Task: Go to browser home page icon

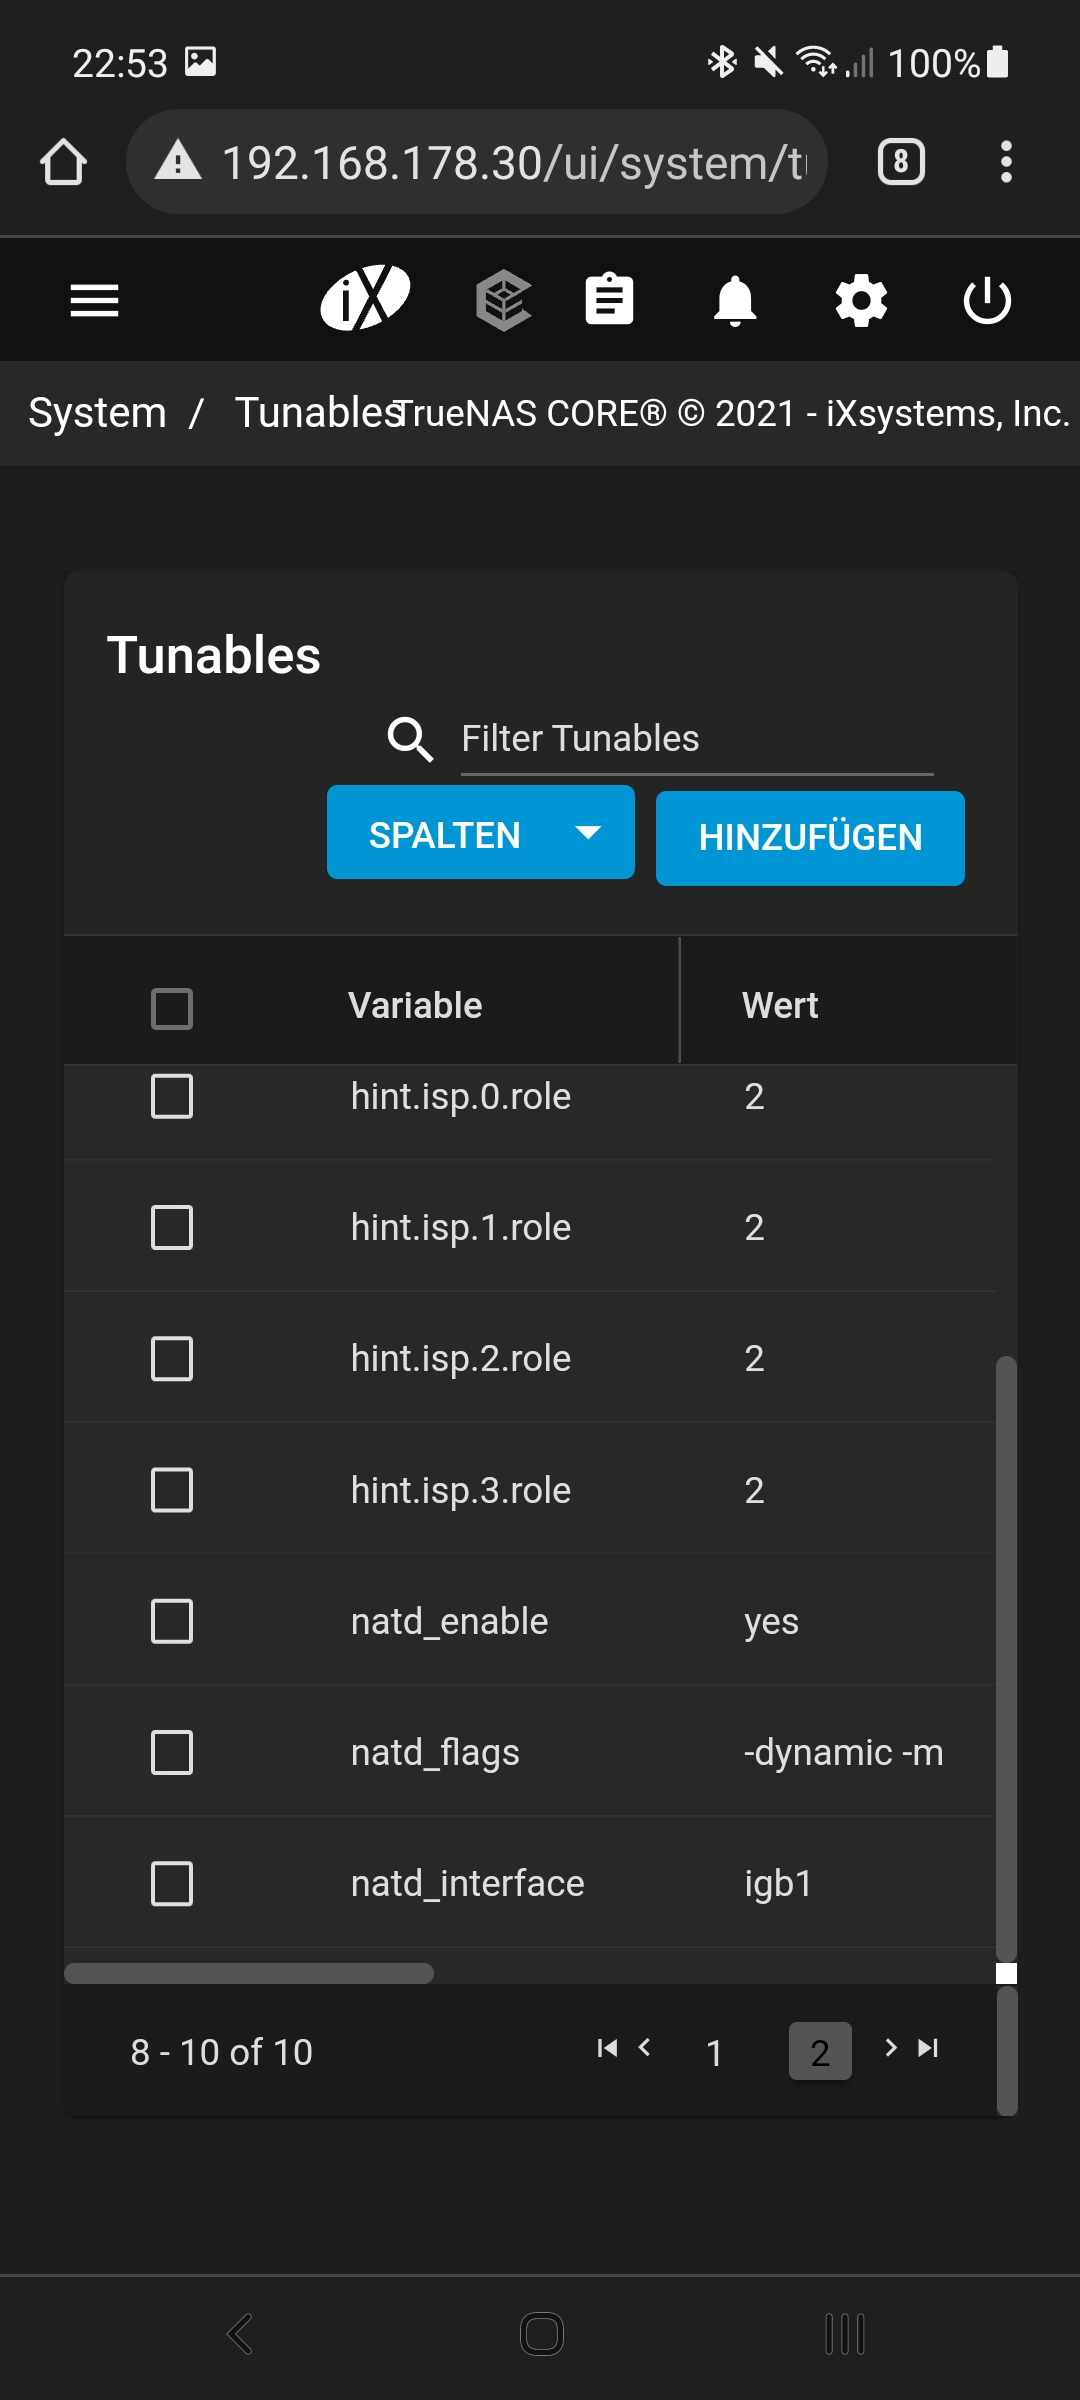Action: [63, 162]
